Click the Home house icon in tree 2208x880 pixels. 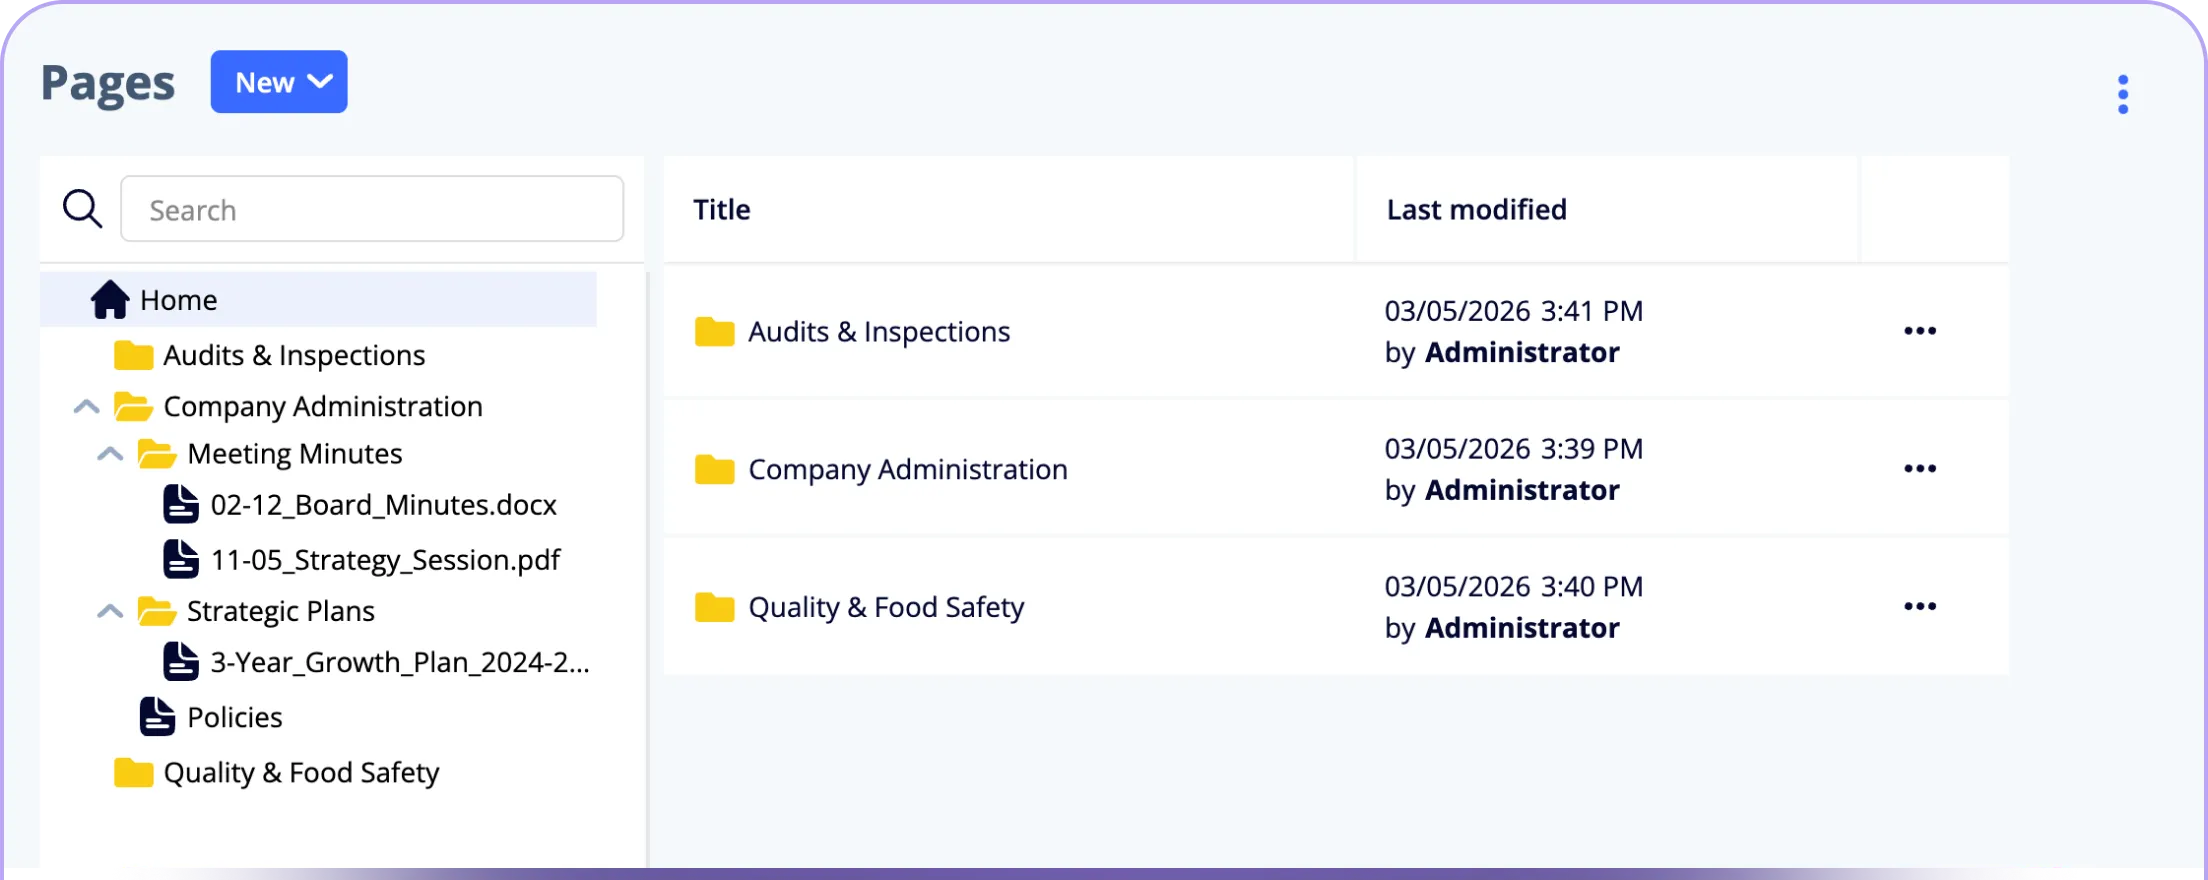coord(110,299)
